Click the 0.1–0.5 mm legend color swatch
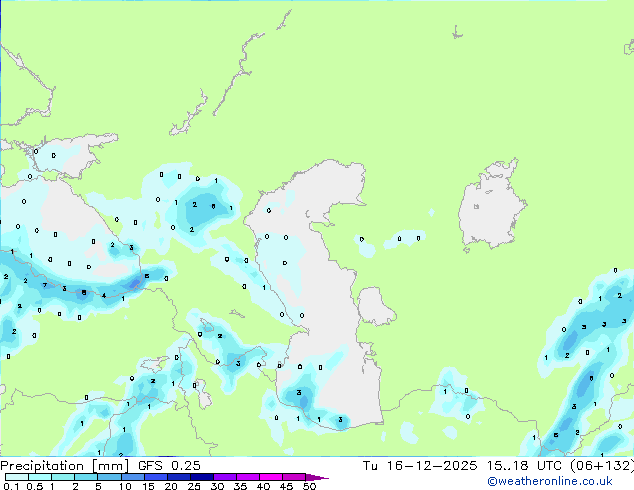This screenshot has height=490, width=634. [17, 477]
